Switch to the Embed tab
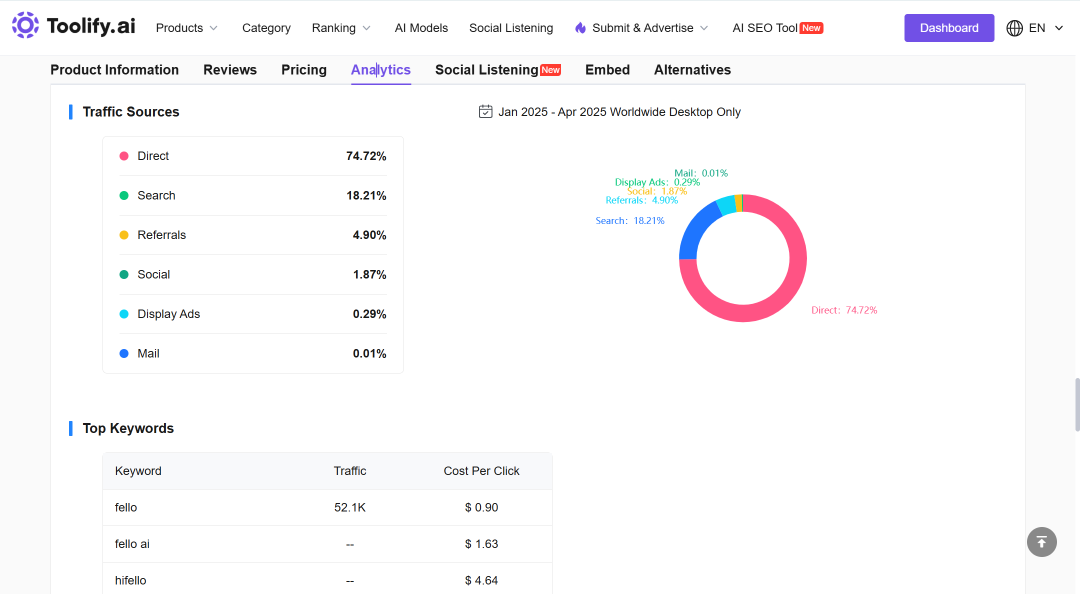 coord(608,70)
